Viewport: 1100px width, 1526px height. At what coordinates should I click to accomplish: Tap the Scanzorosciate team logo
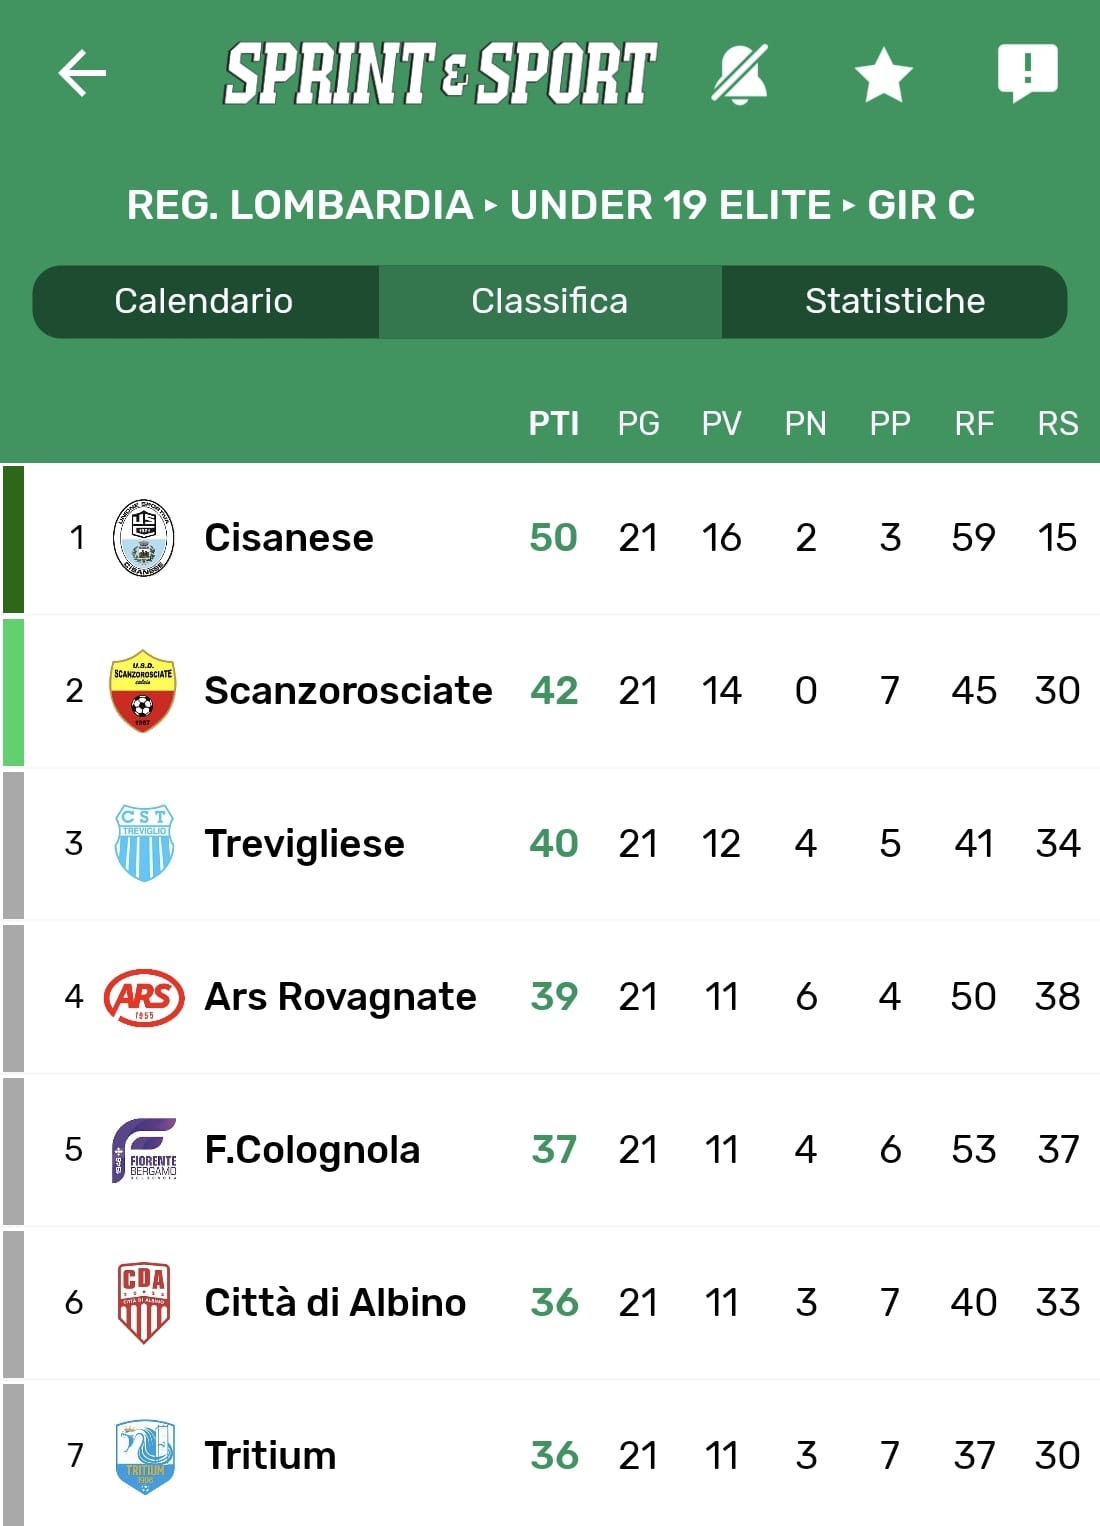tap(143, 691)
